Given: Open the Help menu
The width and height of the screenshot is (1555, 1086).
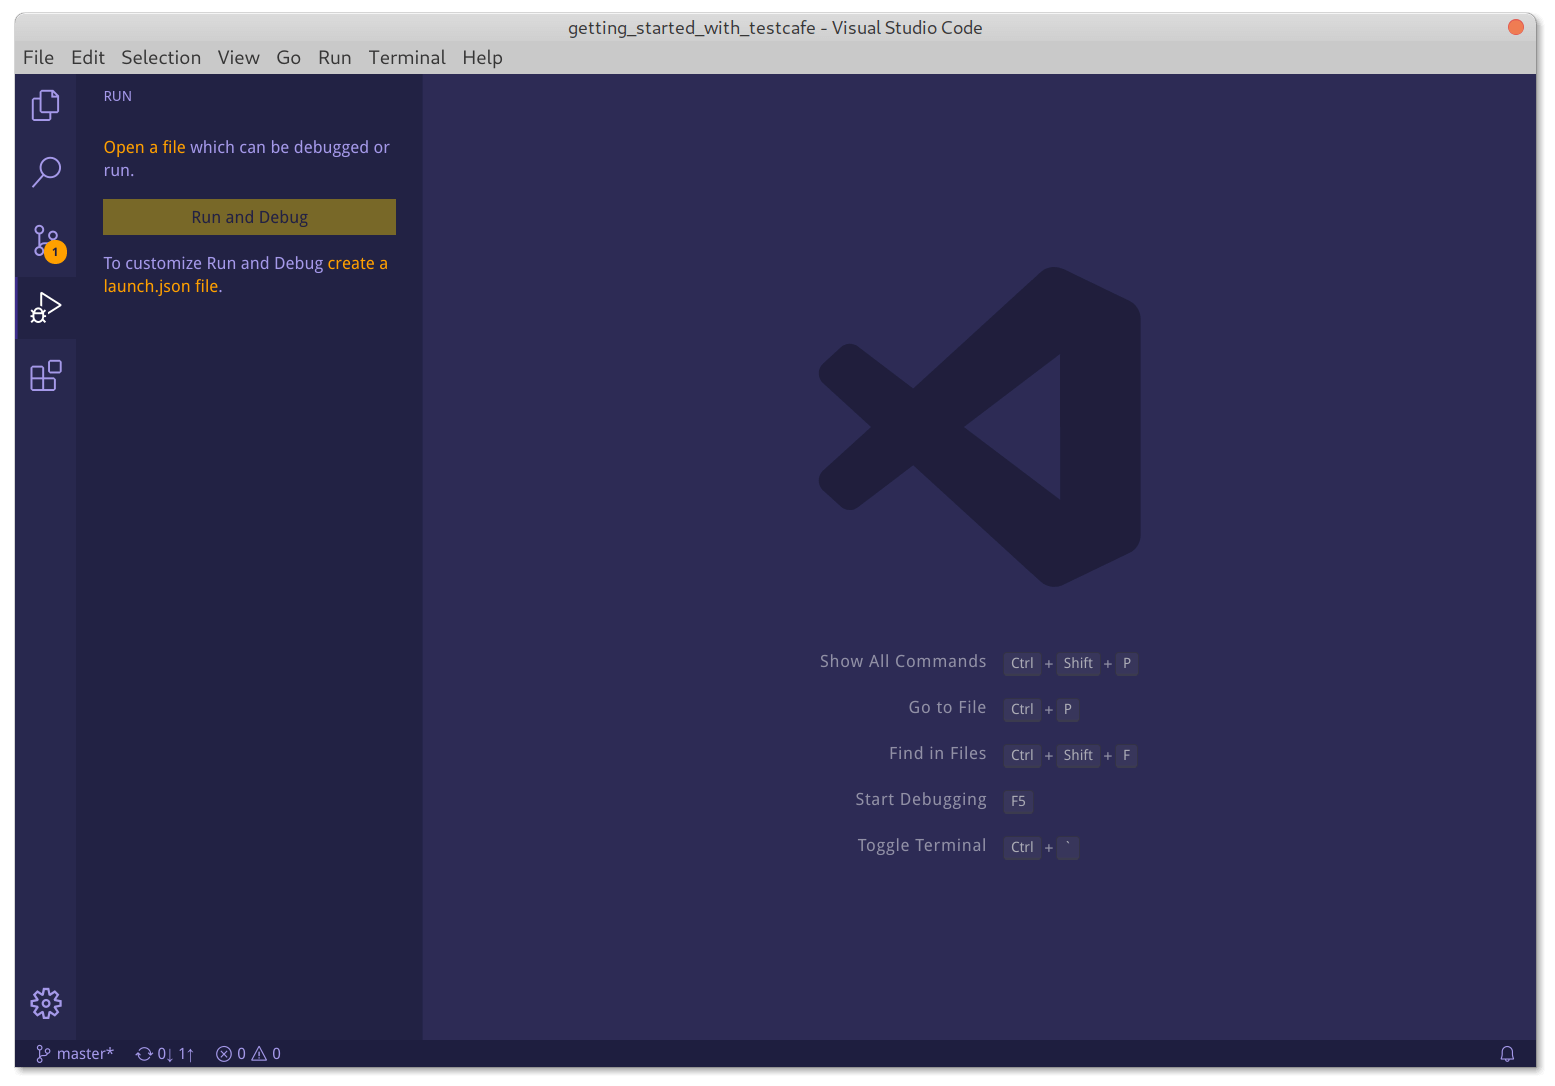Looking at the screenshot, I should (x=482, y=57).
